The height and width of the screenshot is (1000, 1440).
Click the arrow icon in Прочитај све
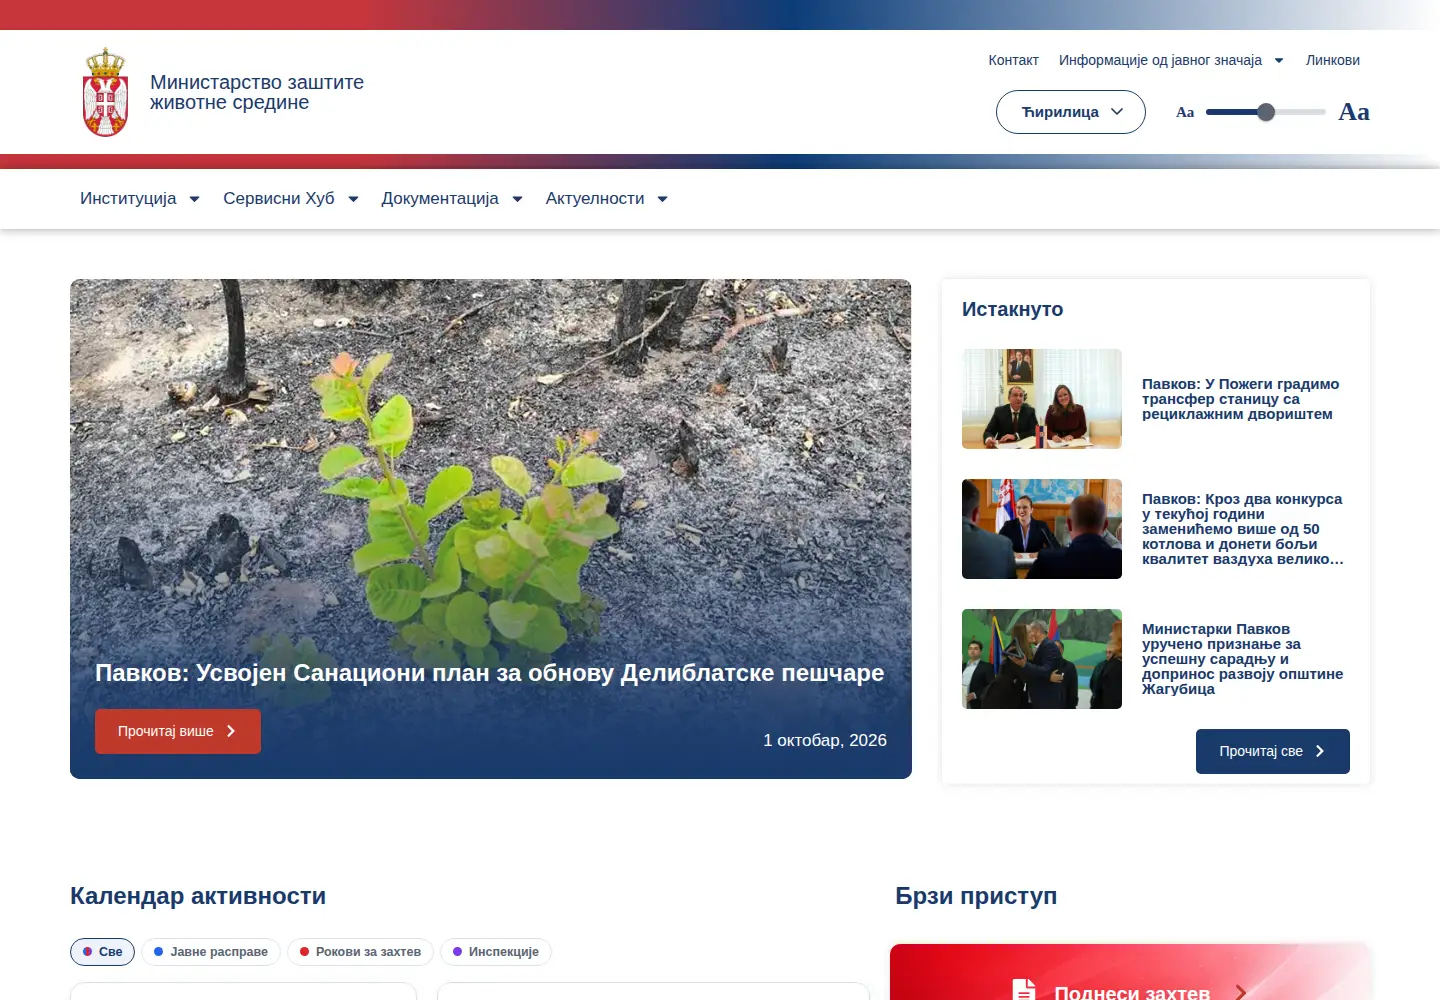tap(1320, 751)
